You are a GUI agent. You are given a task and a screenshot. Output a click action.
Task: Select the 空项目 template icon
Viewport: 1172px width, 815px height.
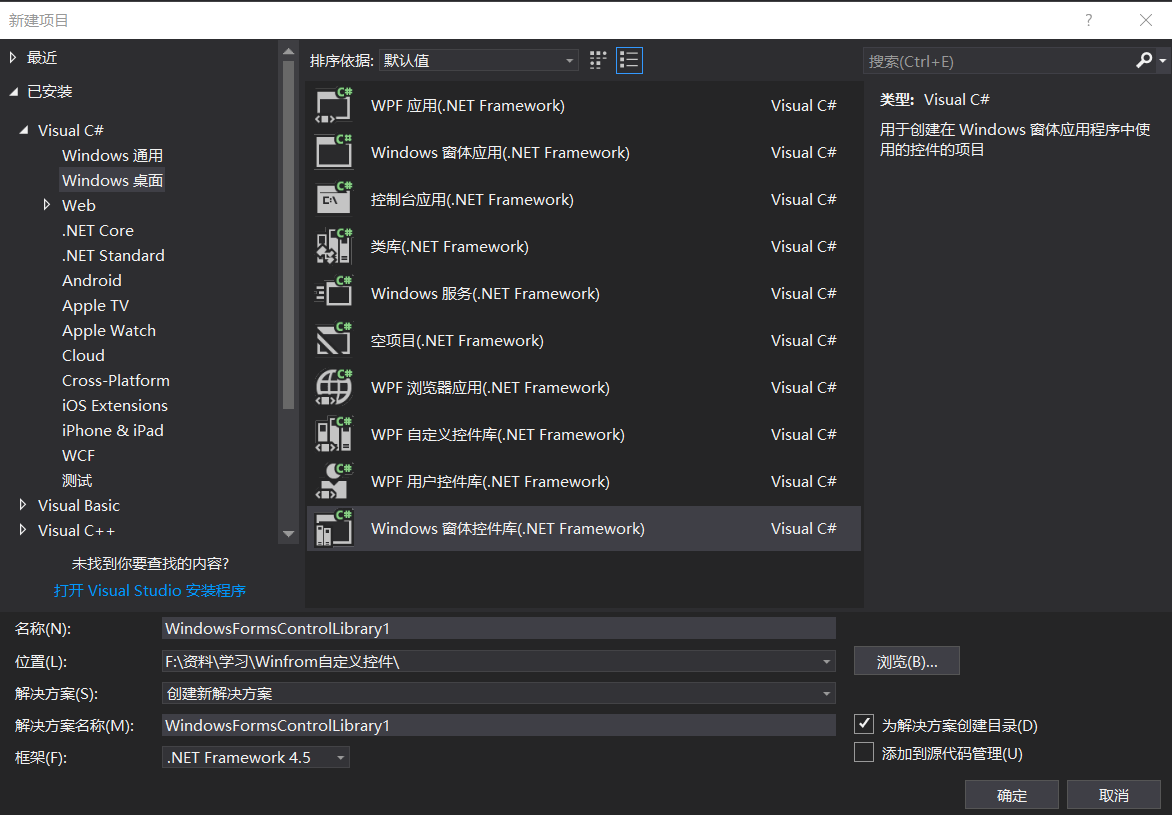pos(333,339)
